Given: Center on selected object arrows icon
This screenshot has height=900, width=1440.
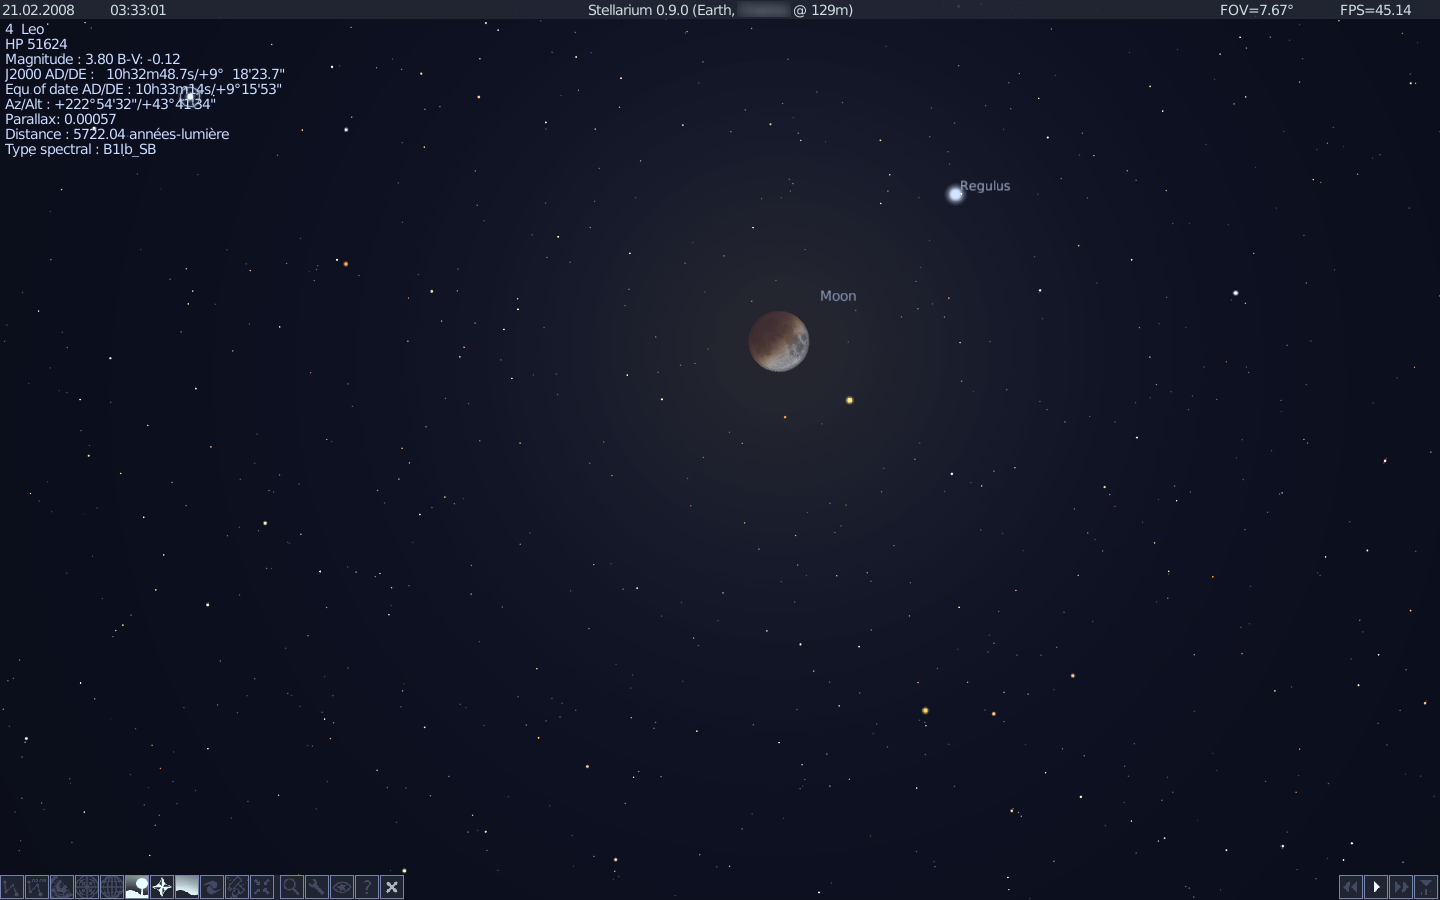Looking at the screenshot, I should click(262, 887).
